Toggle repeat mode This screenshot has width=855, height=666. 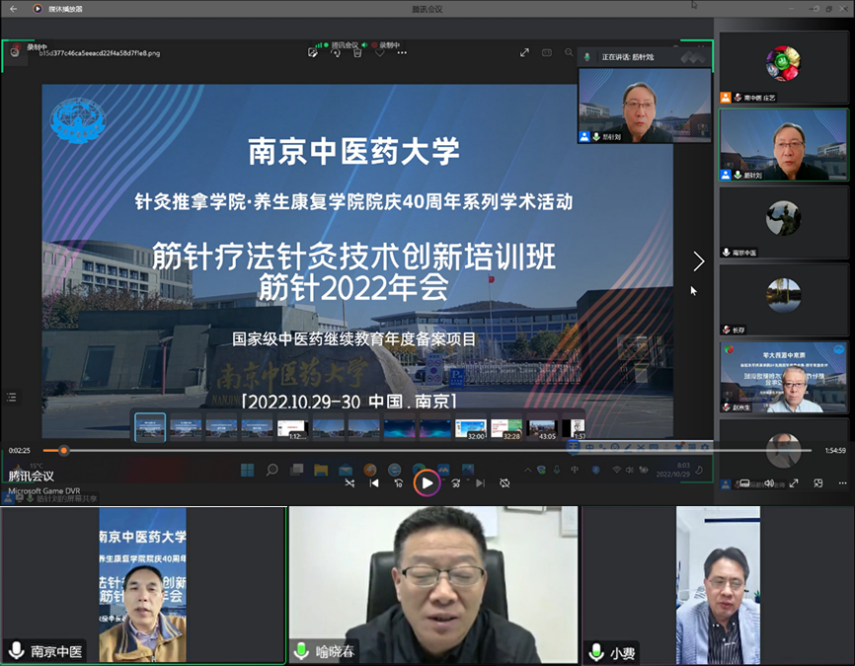(505, 483)
